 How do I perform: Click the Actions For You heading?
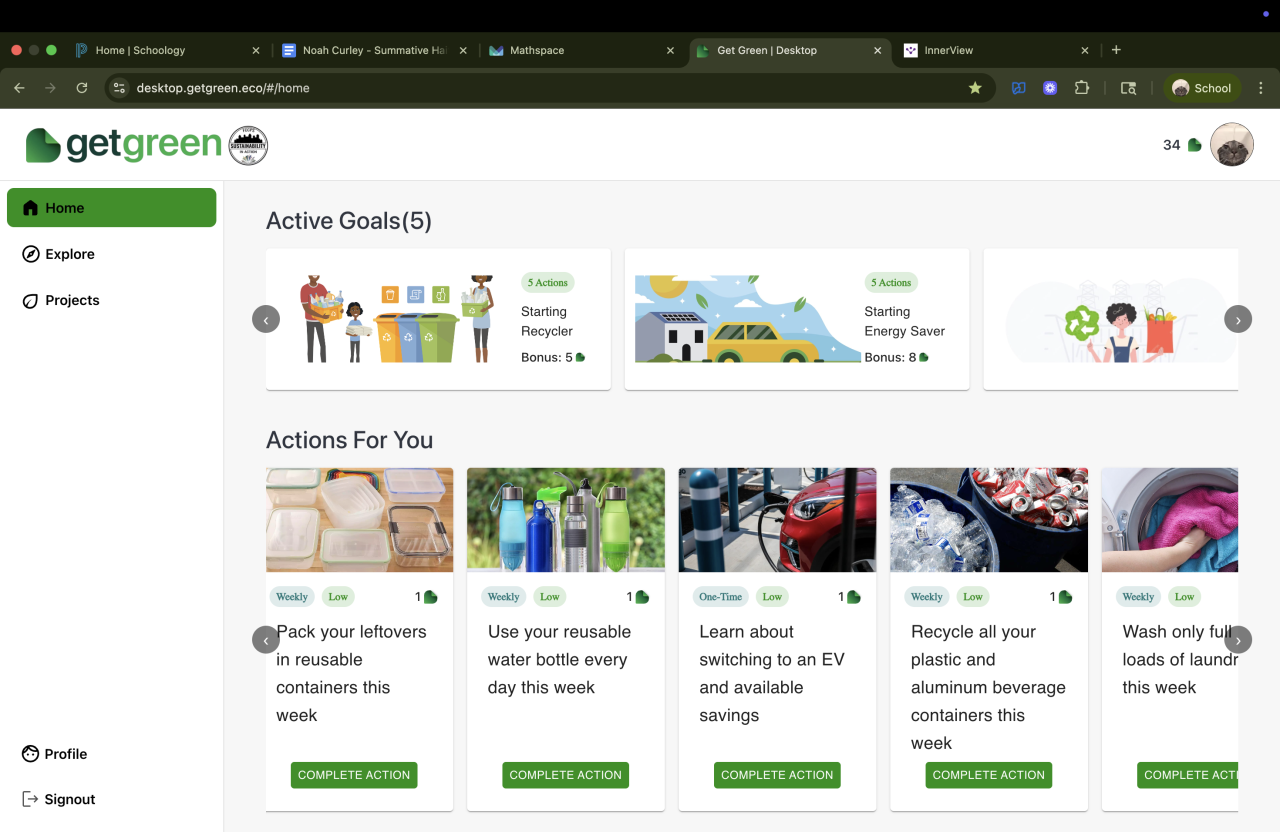tap(349, 440)
